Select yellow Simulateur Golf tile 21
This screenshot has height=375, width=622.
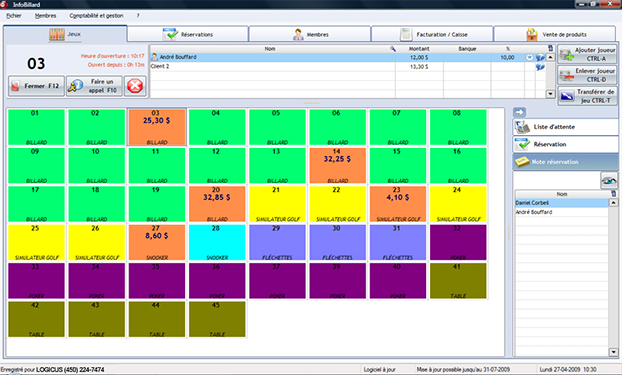[x=277, y=204]
